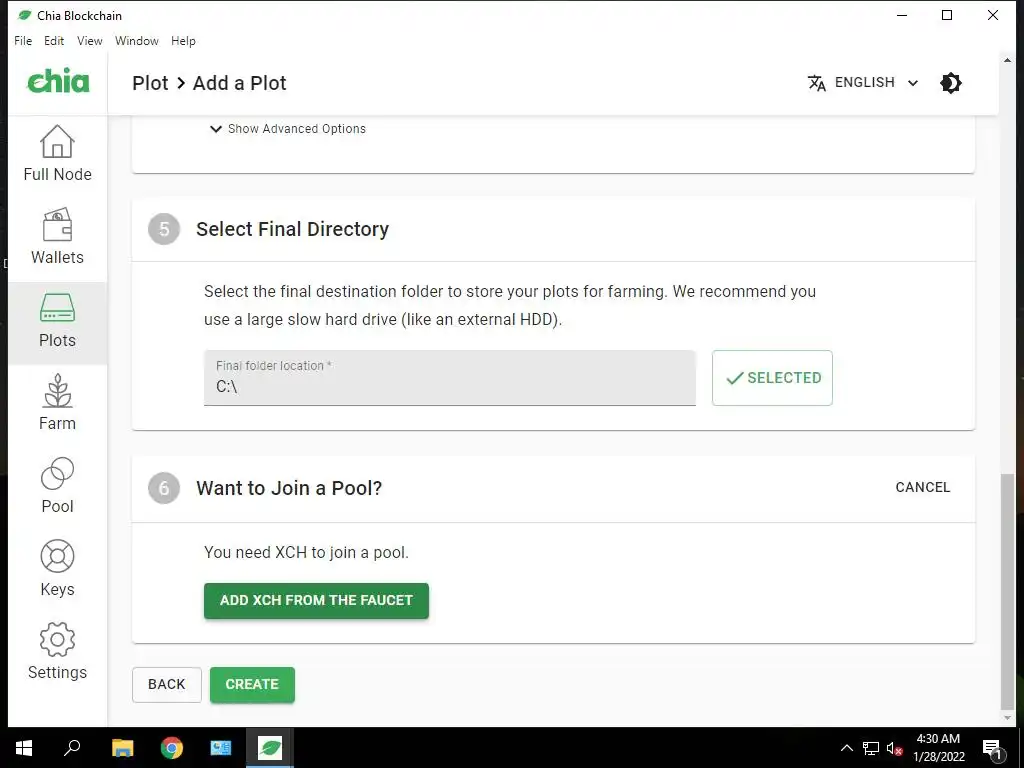Cancel joining a pool

(x=922, y=488)
